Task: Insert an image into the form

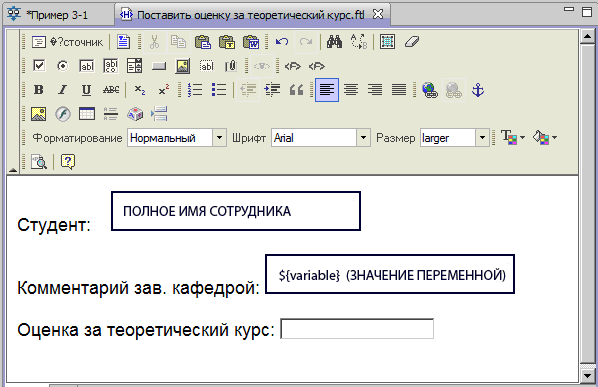Action: pyautogui.click(x=39, y=114)
